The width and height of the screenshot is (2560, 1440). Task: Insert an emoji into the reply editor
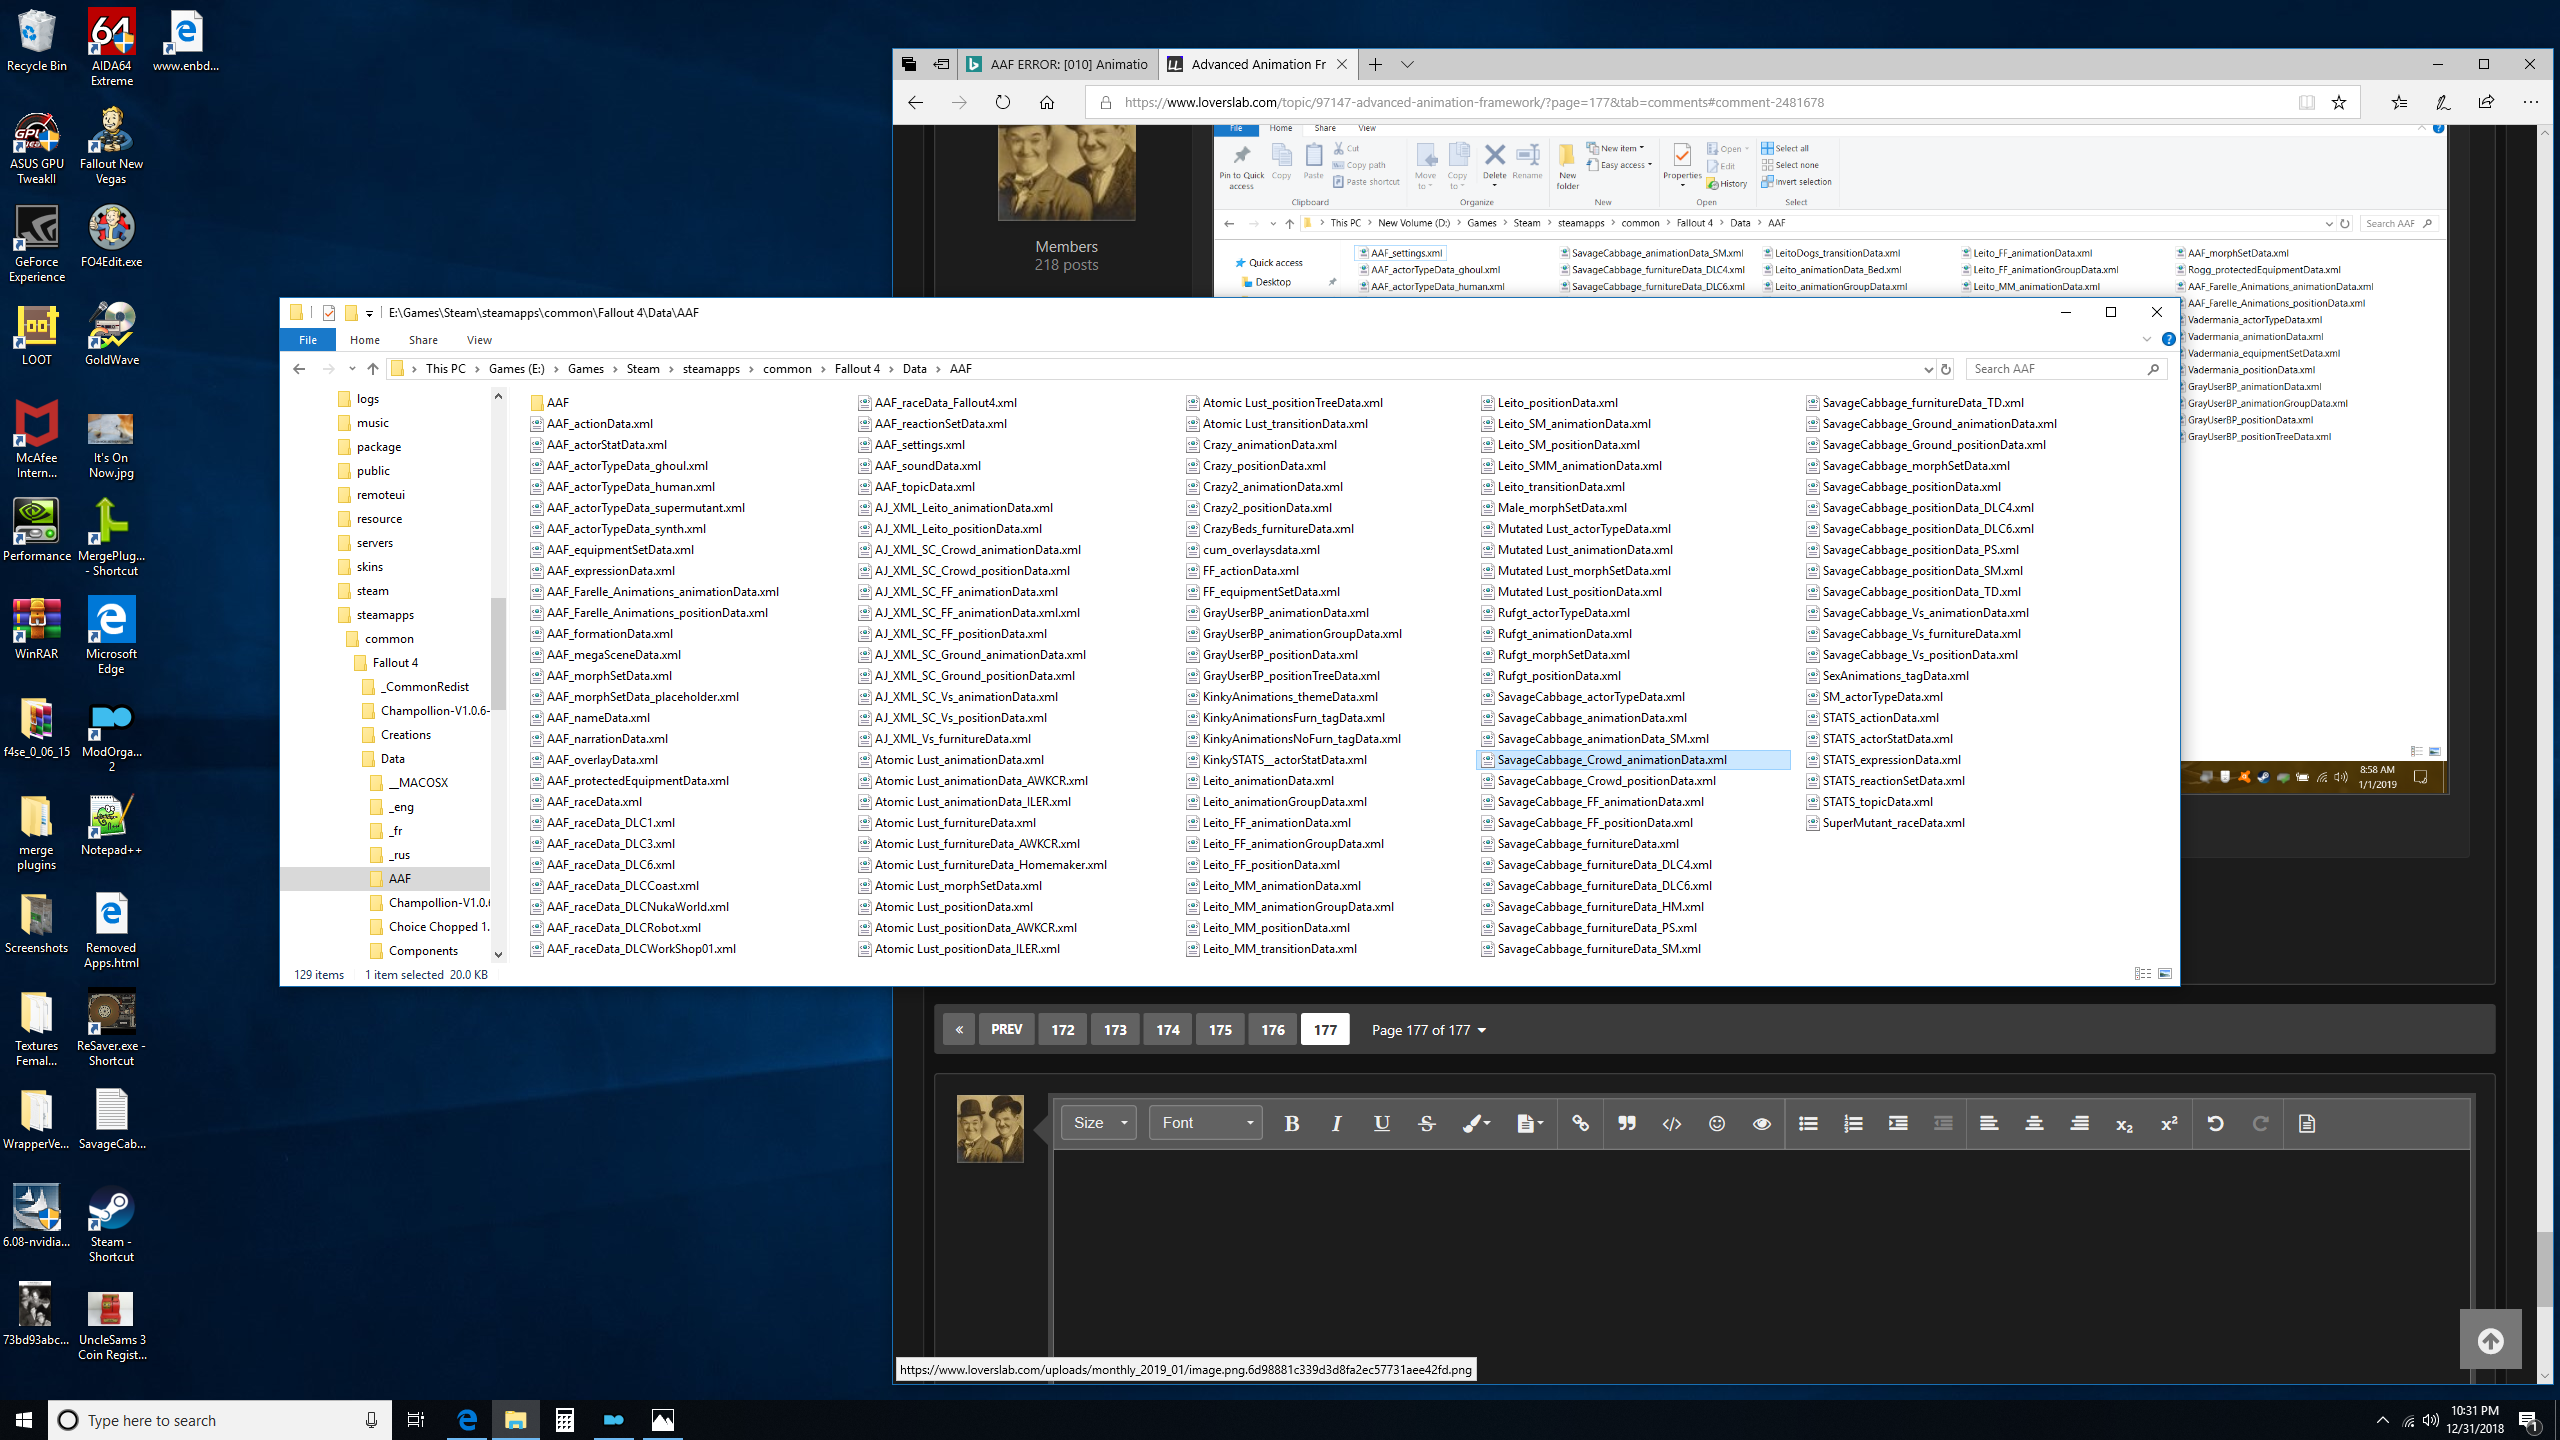point(1716,1123)
